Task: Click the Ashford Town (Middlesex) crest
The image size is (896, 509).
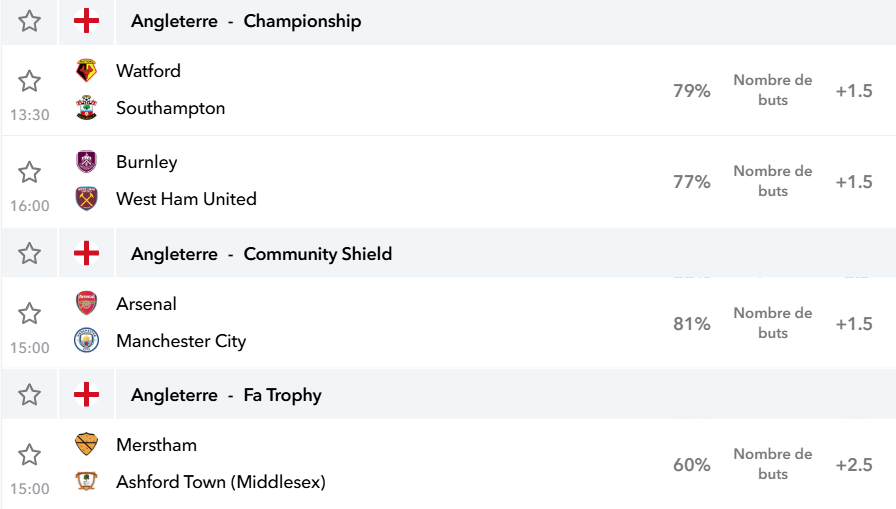Action: [x=86, y=482]
